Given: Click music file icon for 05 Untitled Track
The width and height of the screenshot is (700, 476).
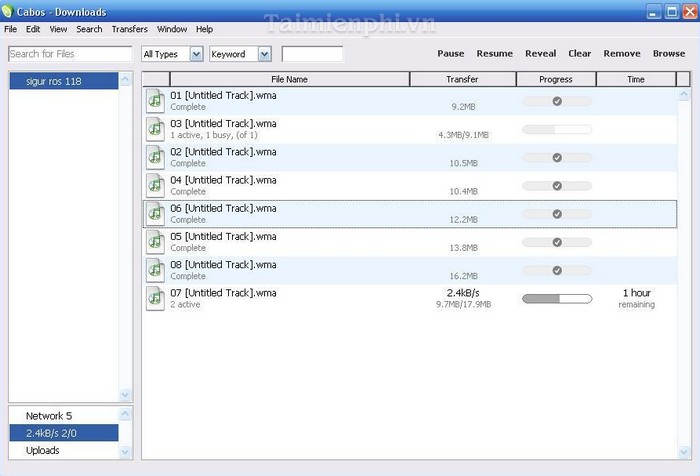Looking at the screenshot, I should [x=155, y=241].
